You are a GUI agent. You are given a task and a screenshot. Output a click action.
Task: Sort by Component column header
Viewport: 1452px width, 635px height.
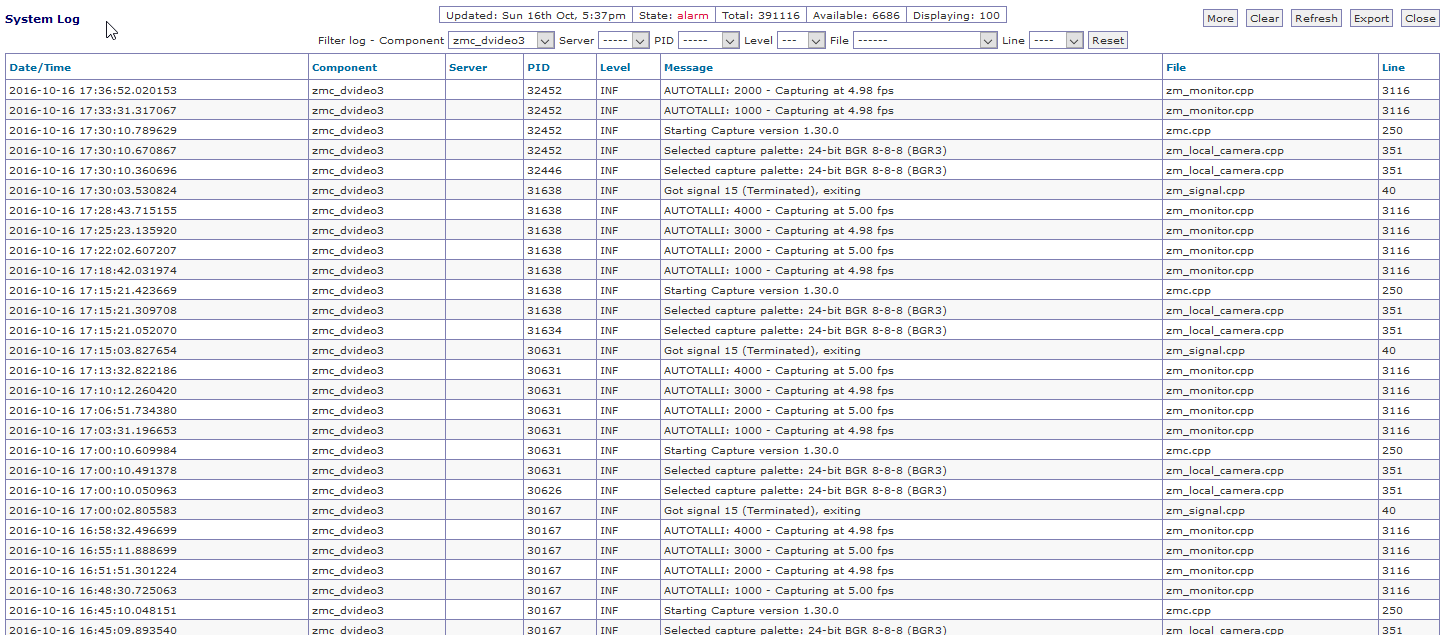(x=345, y=68)
